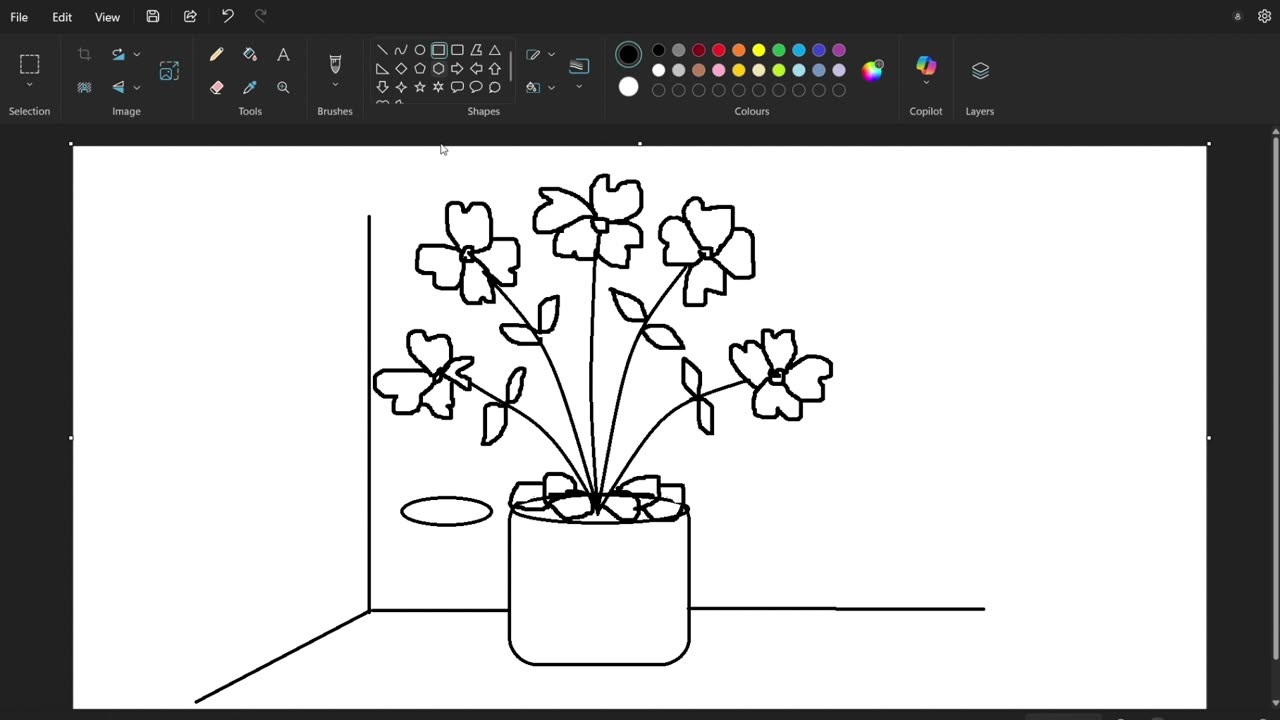The width and height of the screenshot is (1280, 720).
Task: Select the Triangle shape
Action: [495, 50]
